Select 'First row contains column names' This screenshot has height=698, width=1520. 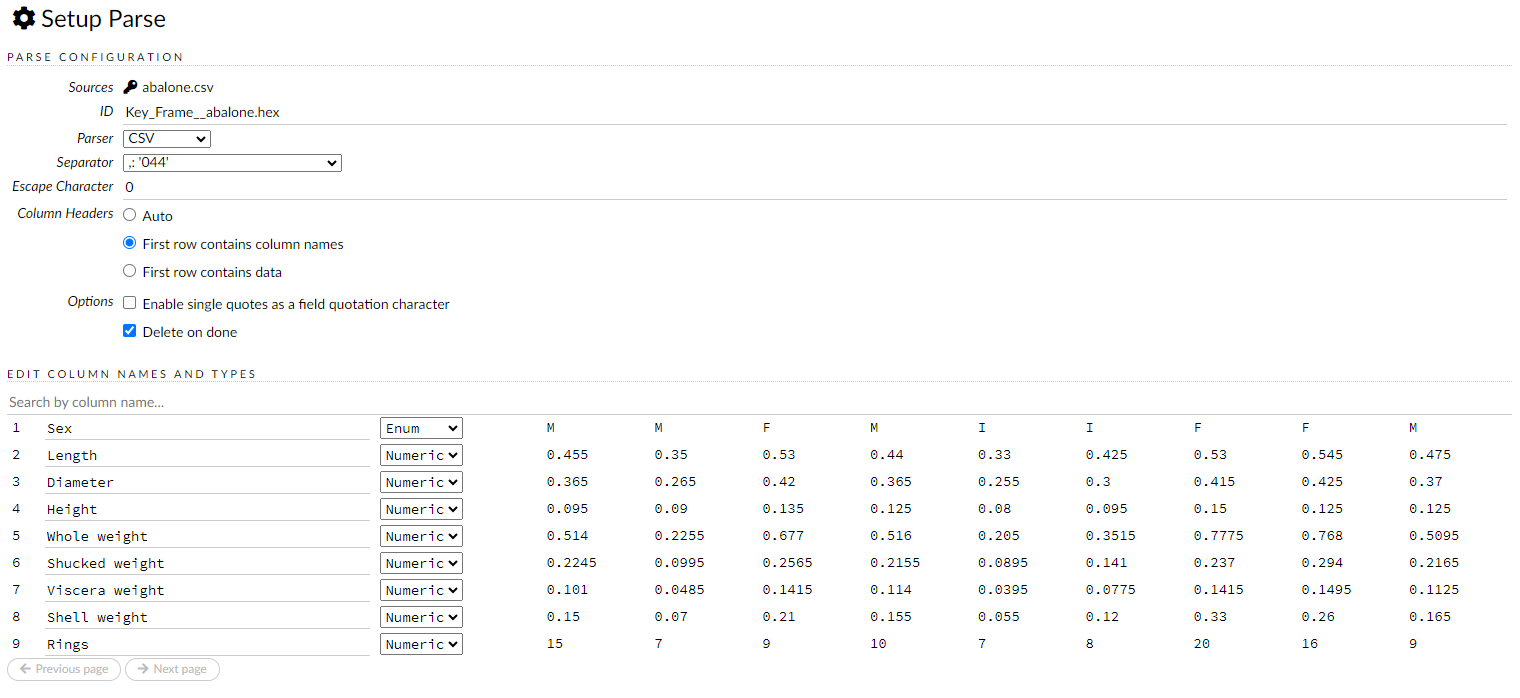click(129, 243)
